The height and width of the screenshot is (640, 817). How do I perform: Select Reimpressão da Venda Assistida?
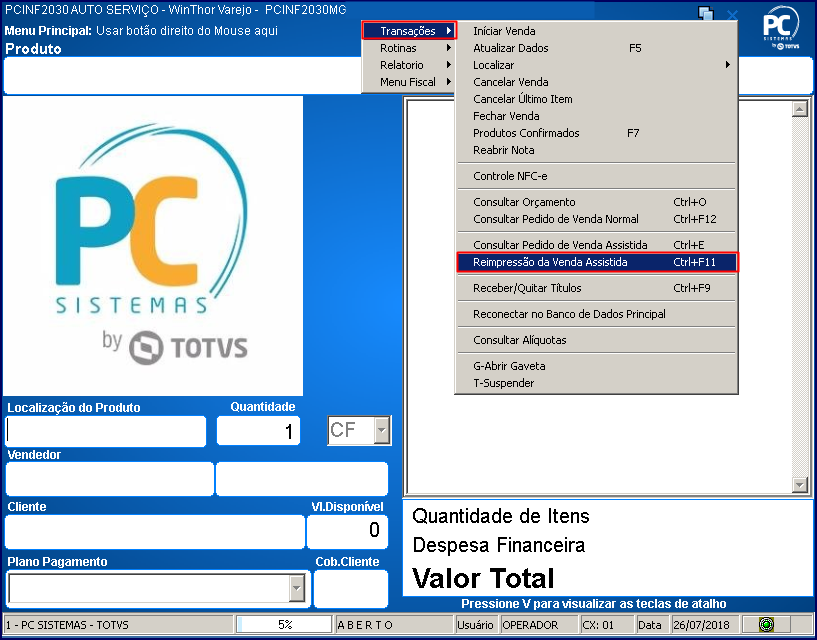coord(597,262)
